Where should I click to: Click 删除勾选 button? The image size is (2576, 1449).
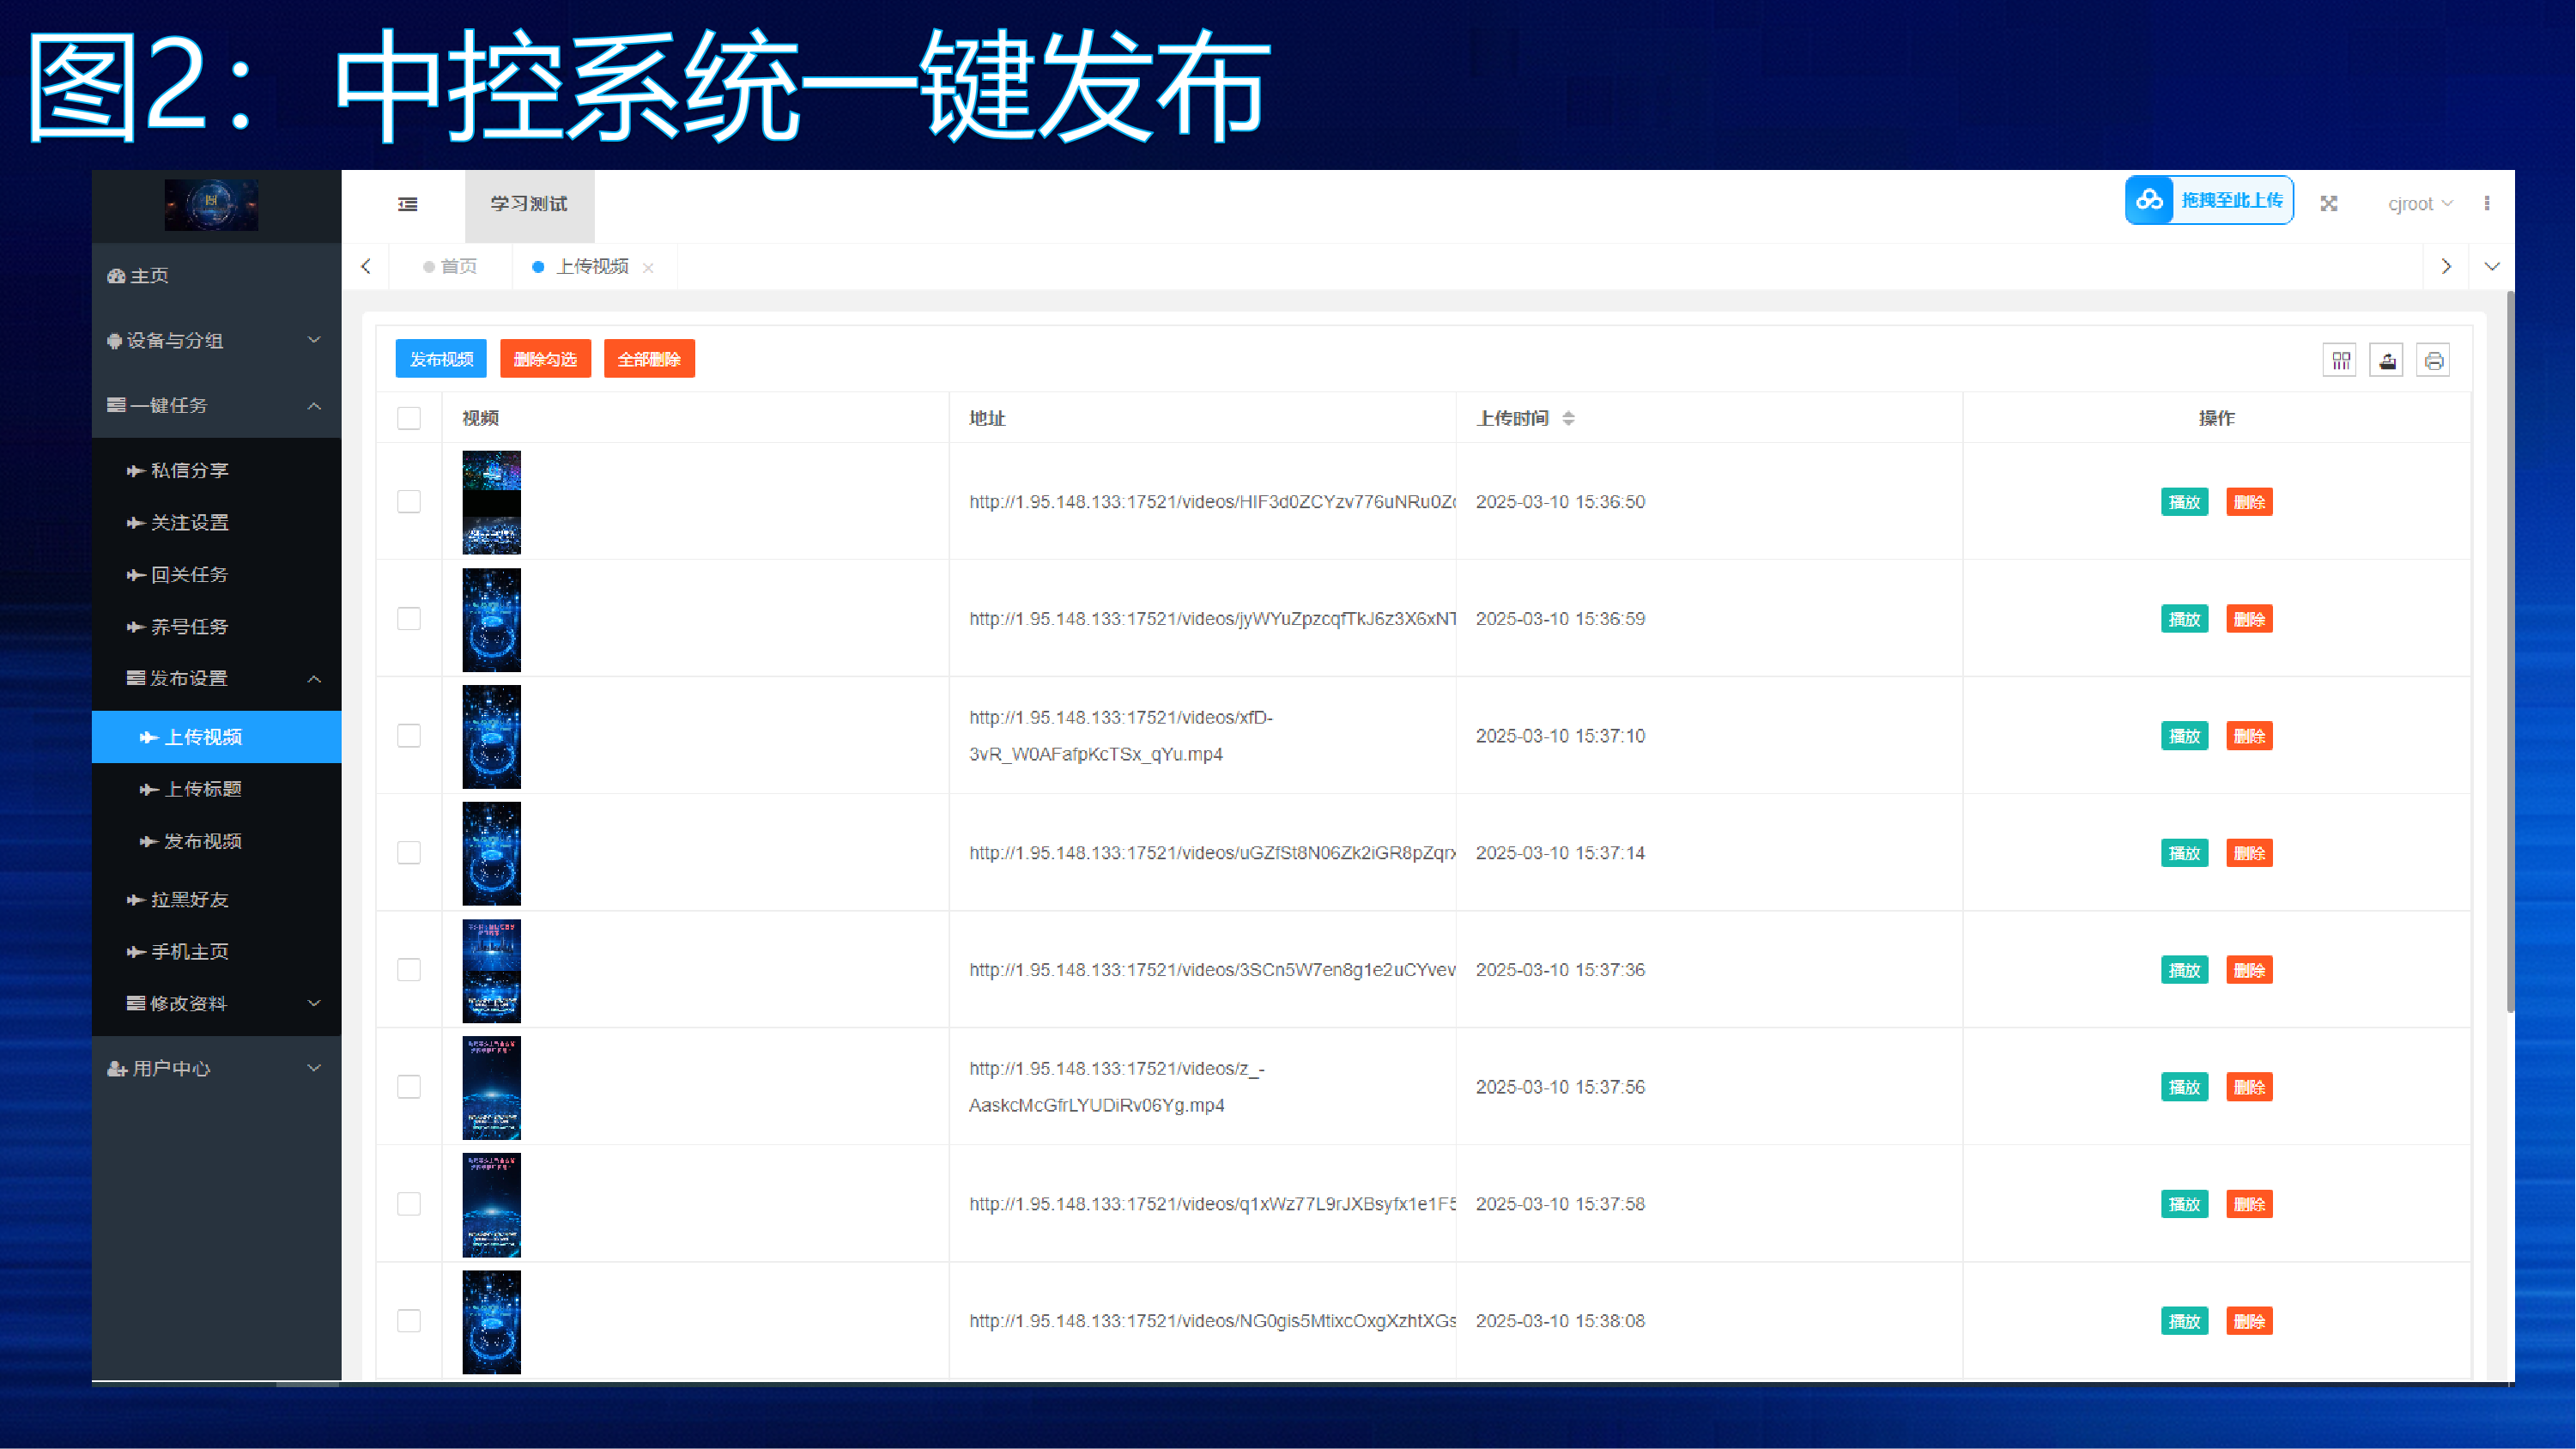[545, 359]
